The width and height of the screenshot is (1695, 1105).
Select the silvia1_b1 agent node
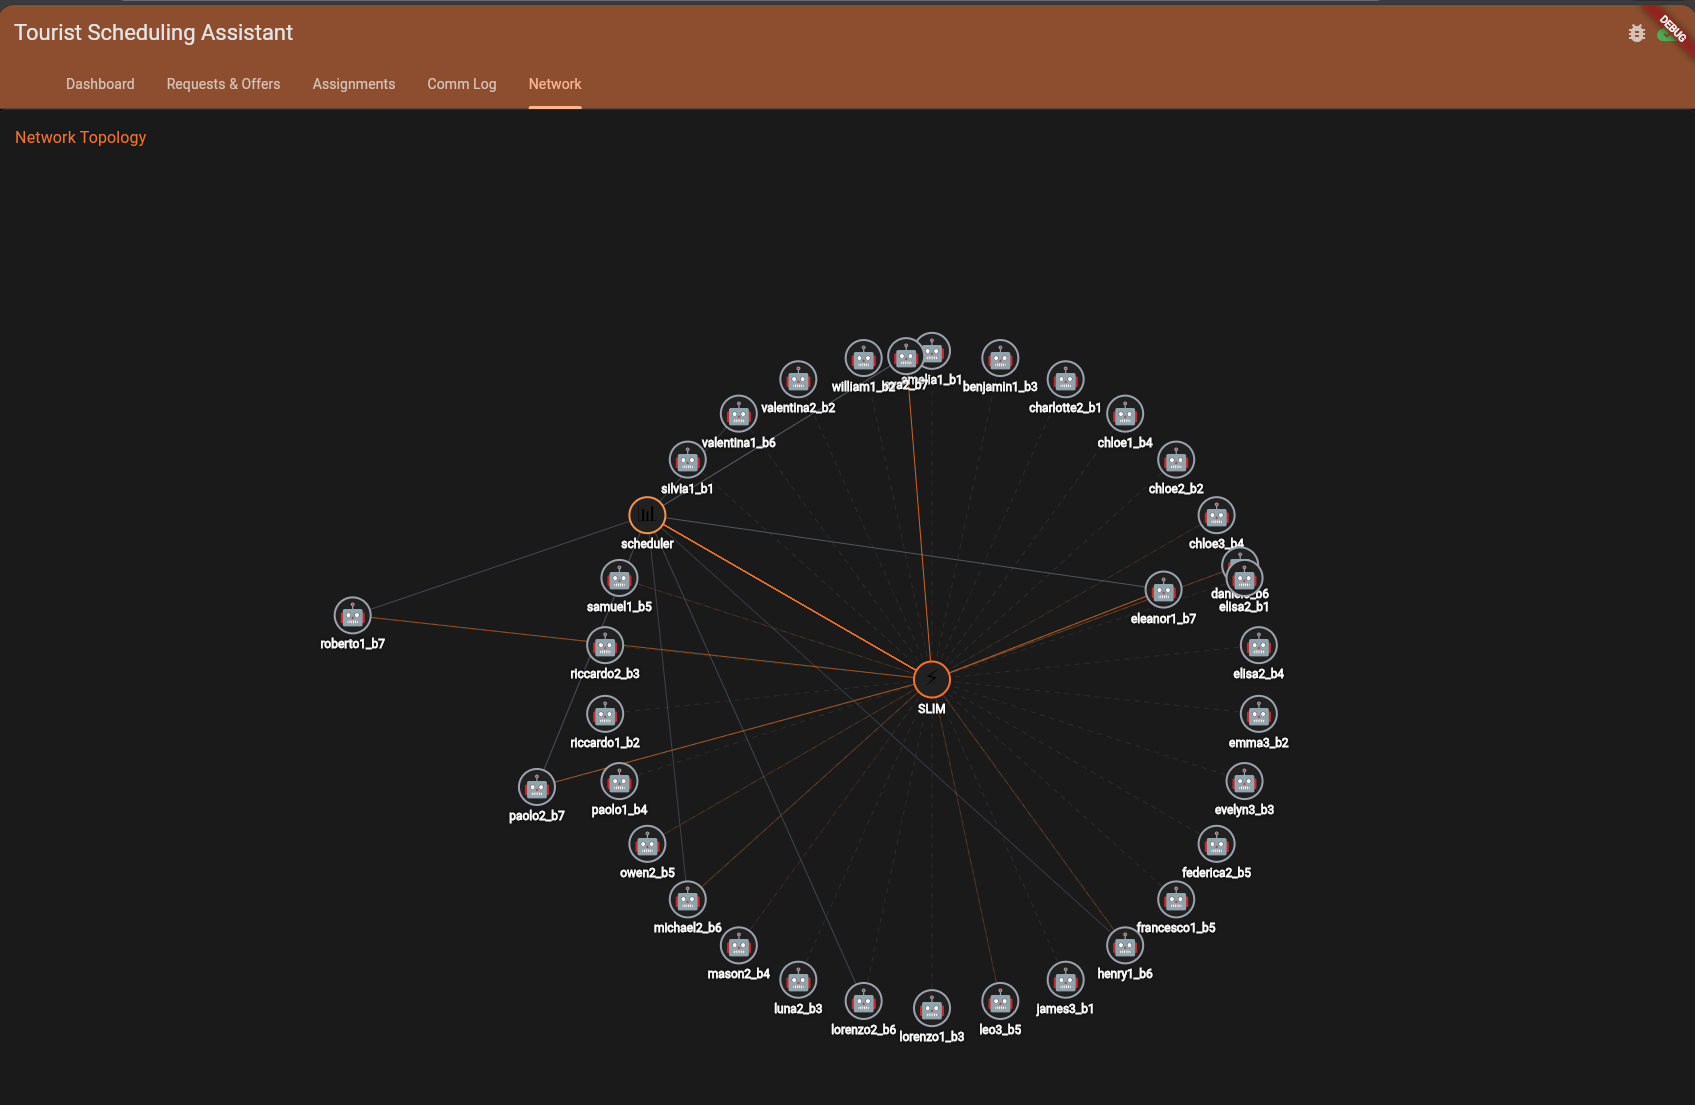687,460
